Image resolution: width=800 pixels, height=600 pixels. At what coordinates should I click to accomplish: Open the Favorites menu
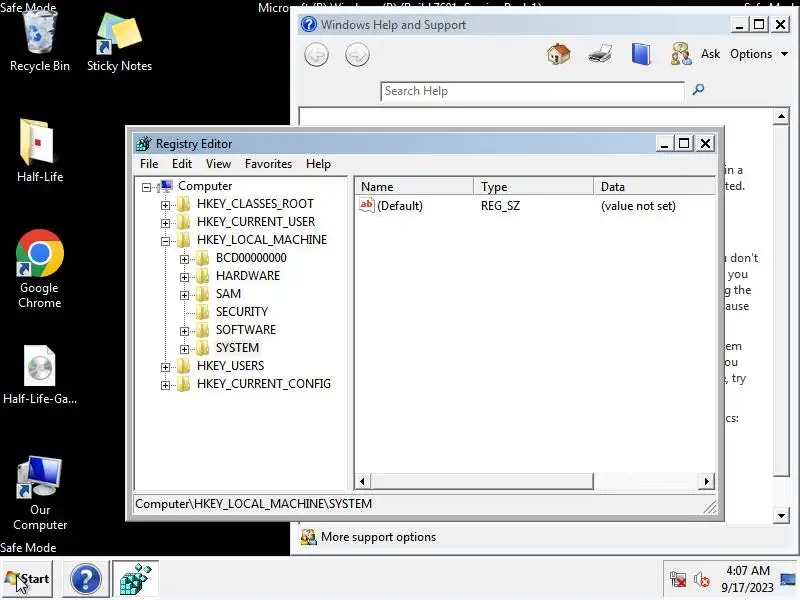(268, 164)
